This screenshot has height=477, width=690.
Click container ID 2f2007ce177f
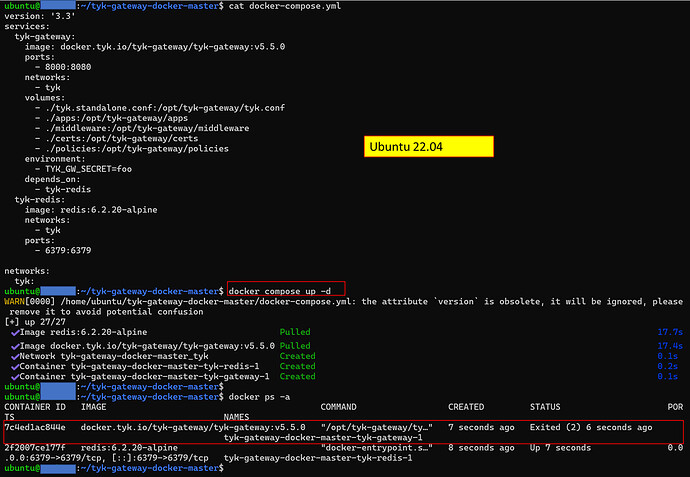tap(35, 448)
